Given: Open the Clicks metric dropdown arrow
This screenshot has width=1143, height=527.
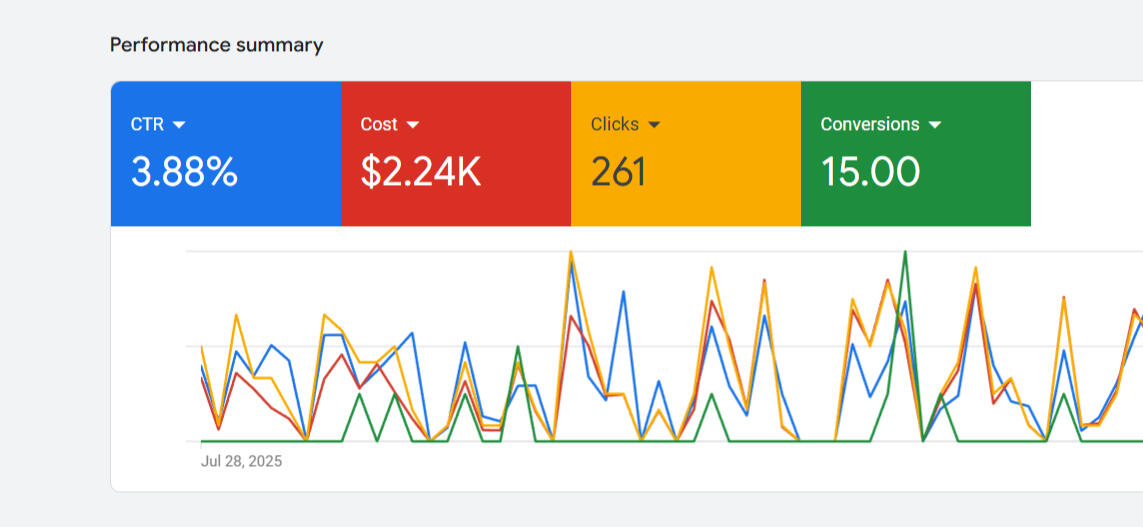Looking at the screenshot, I should pyautogui.click(x=654, y=125).
